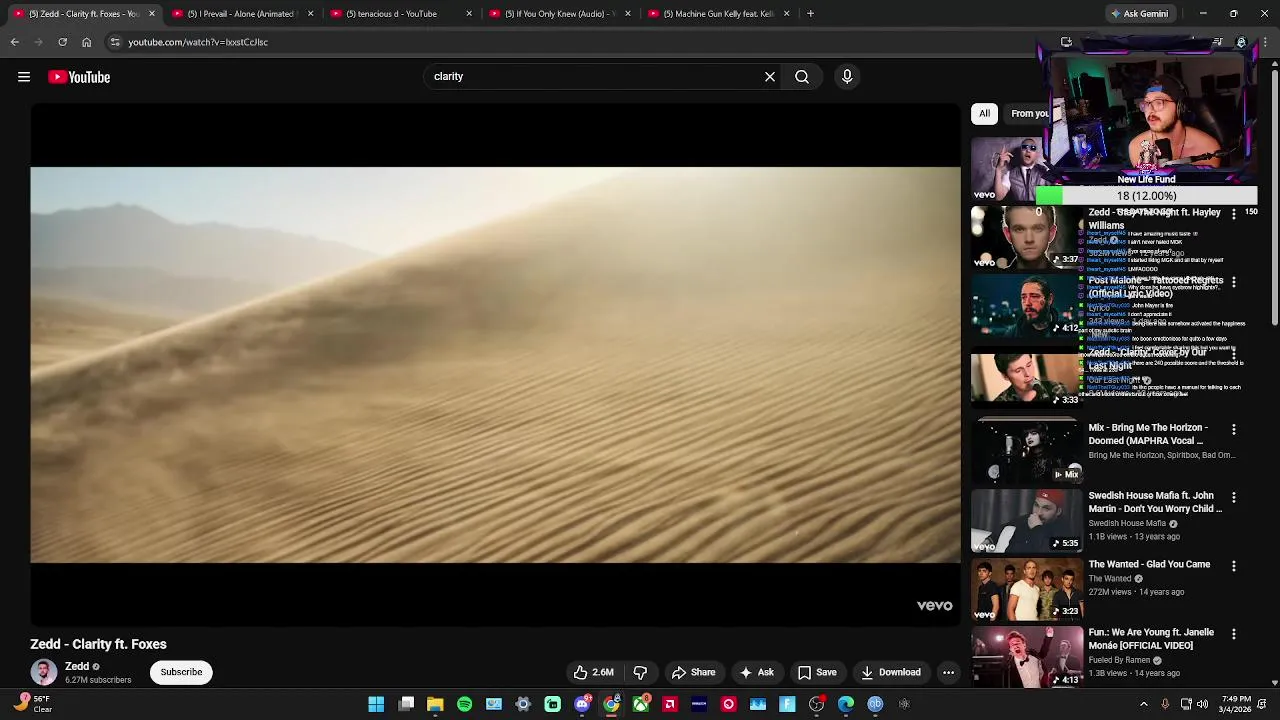The height and width of the screenshot is (720, 1280).
Task: Select the address bar URL
Action: click(x=198, y=42)
